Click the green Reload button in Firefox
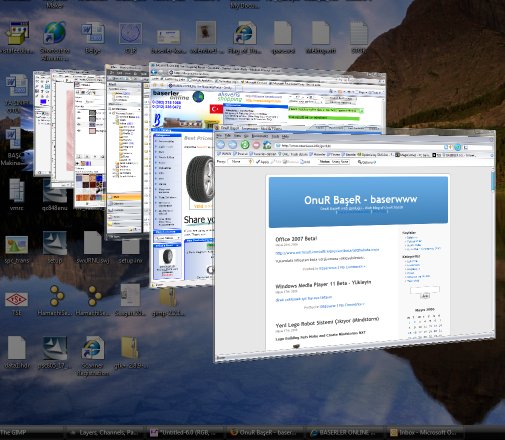This screenshot has width=505, height=440. [245, 145]
